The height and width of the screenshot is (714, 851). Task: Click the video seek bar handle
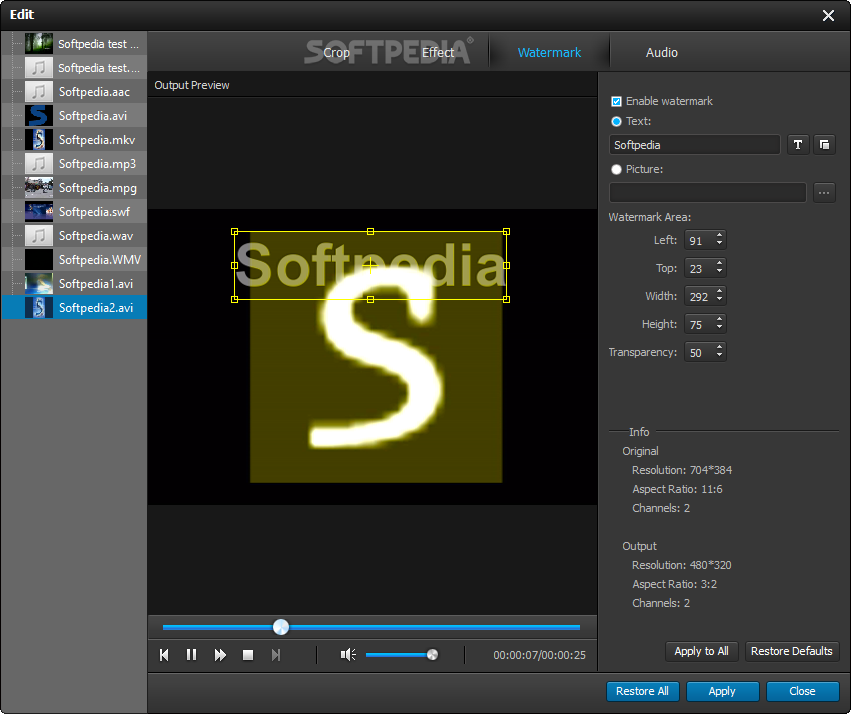pyautogui.click(x=281, y=627)
